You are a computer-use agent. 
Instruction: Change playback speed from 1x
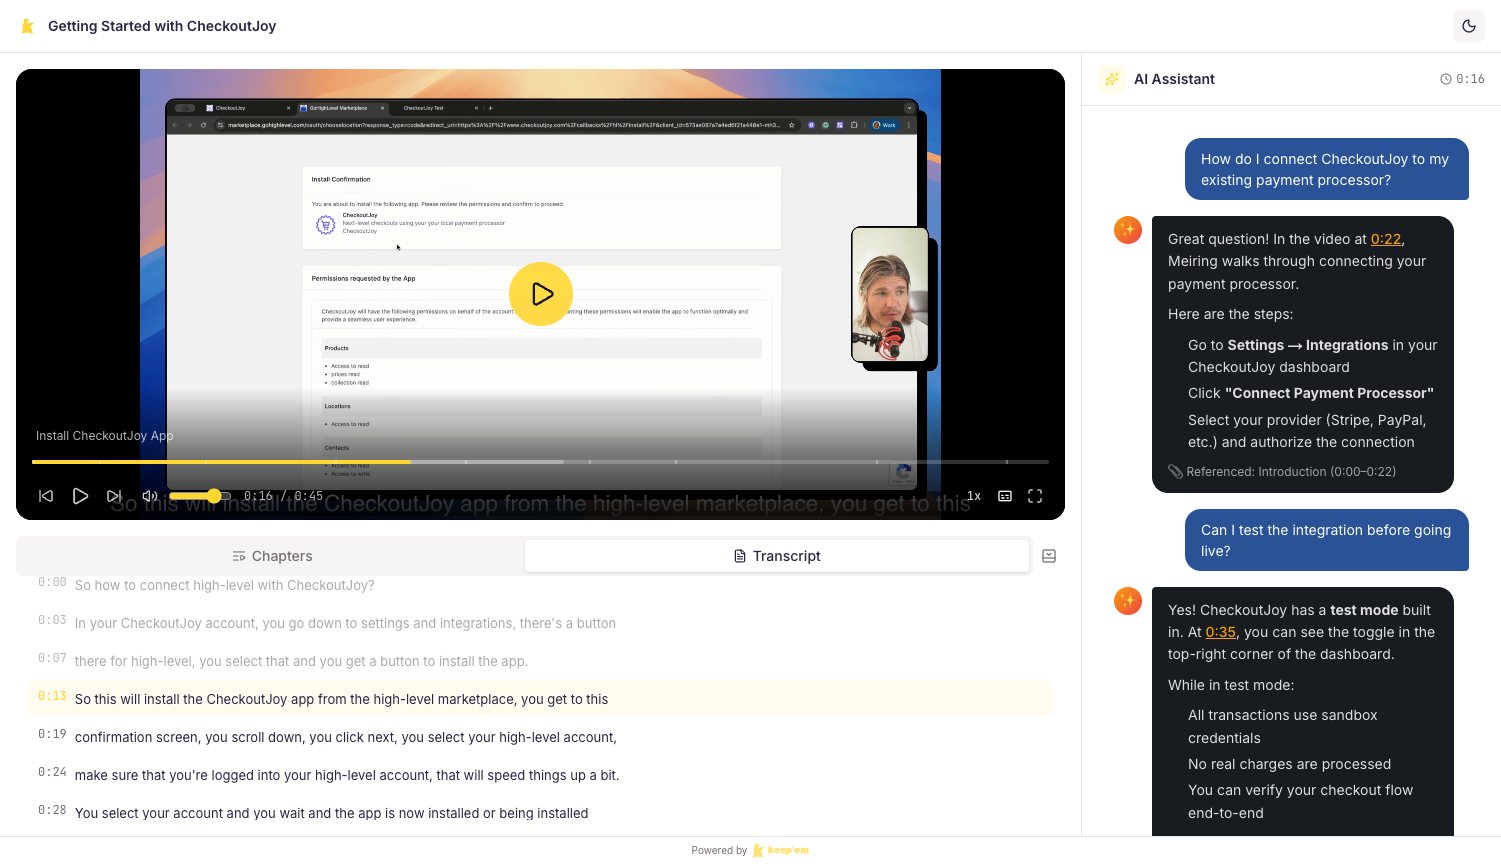973,495
